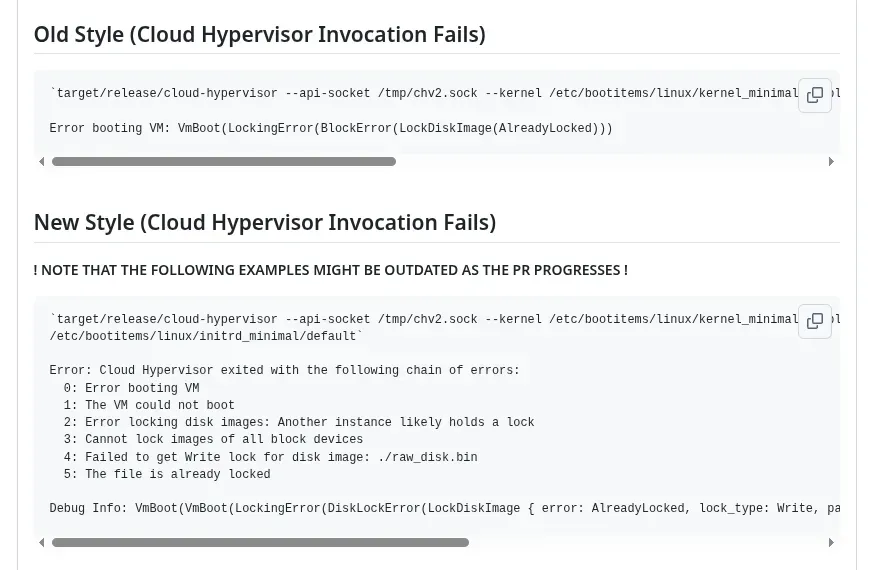Click error line 2 about locking disk images
The height and width of the screenshot is (570, 872).
click(299, 422)
